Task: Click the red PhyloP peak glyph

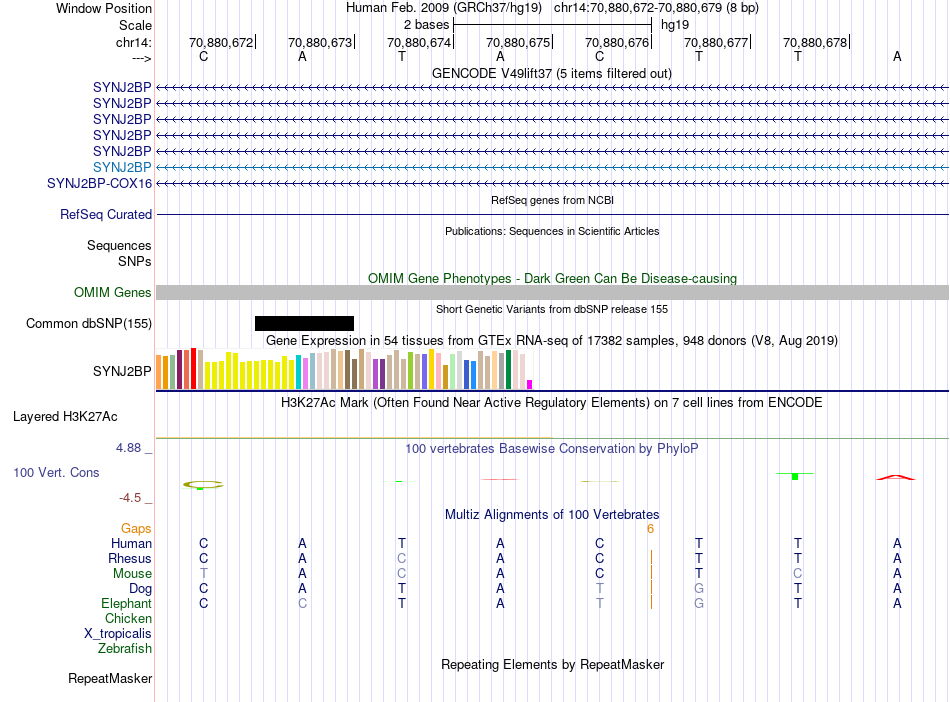Action: (x=896, y=477)
